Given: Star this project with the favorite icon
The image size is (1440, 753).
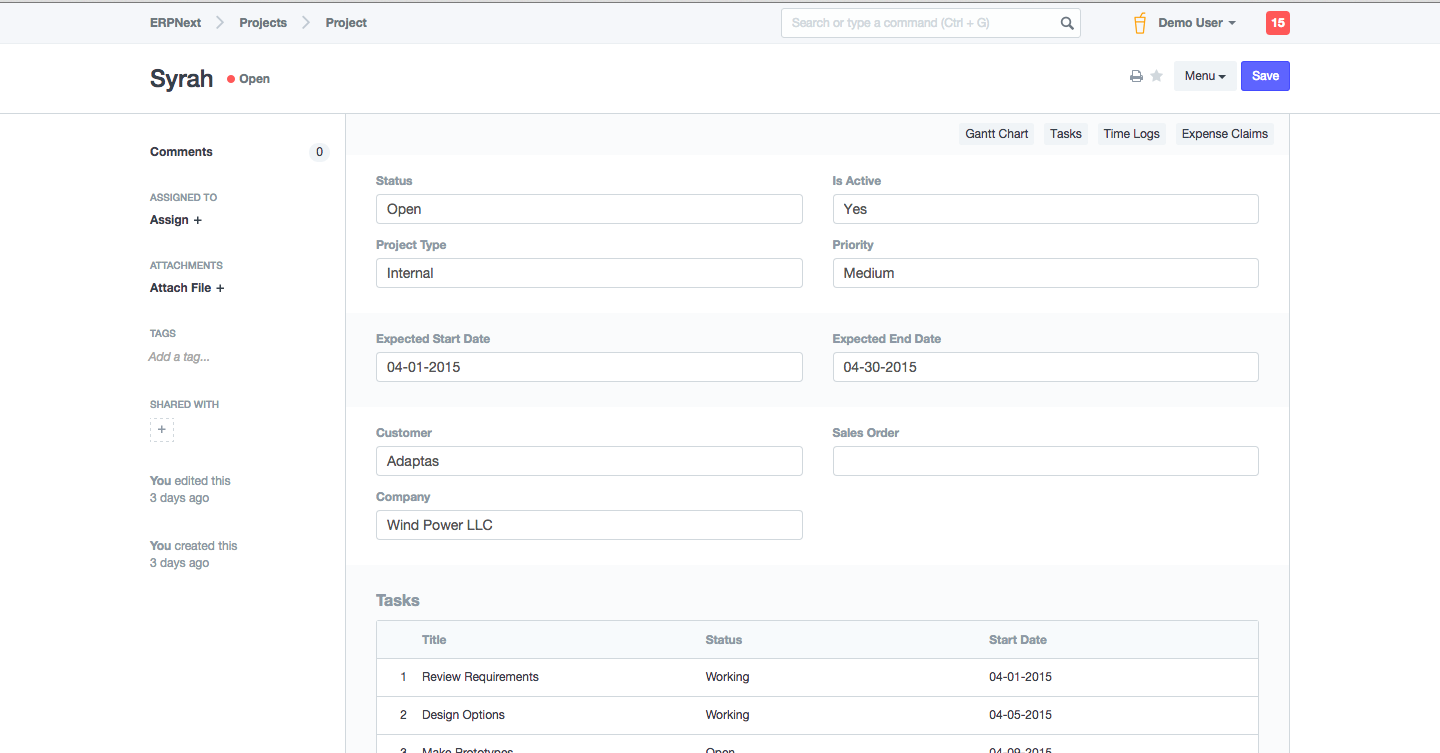Looking at the screenshot, I should coord(1156,76).
